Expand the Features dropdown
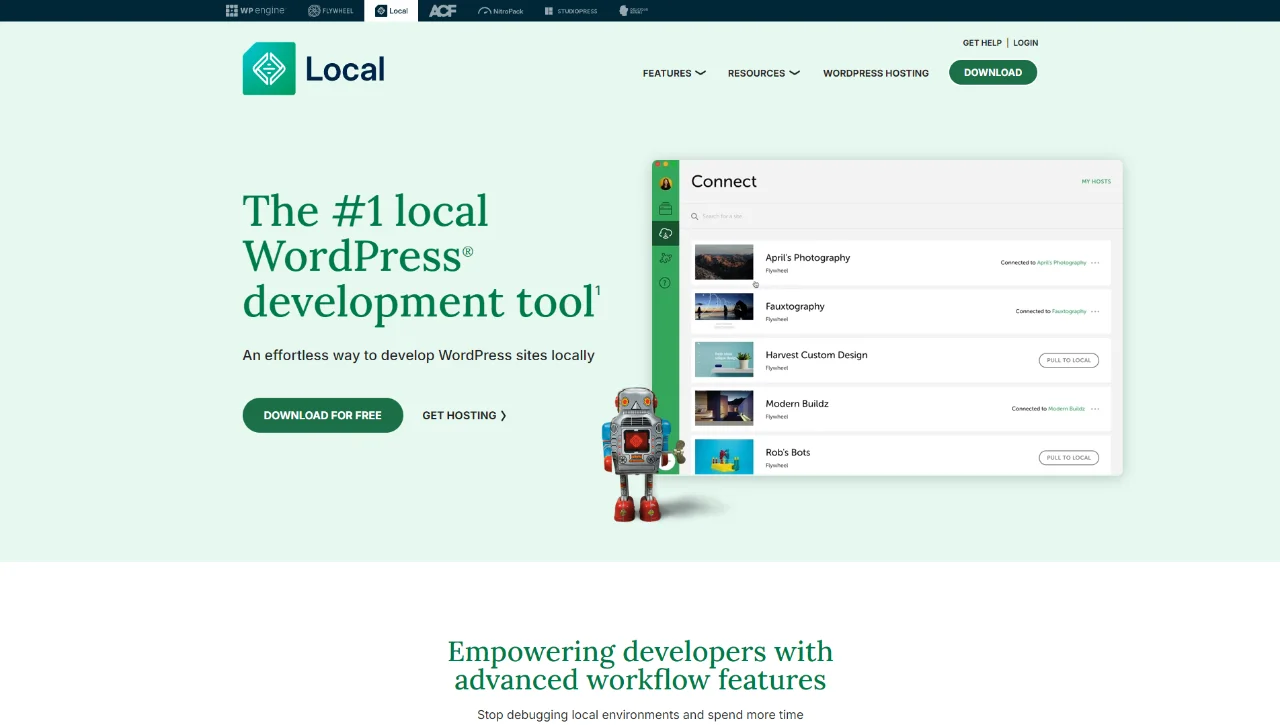Screen dimensions: 1280x725 coord(674,73)
